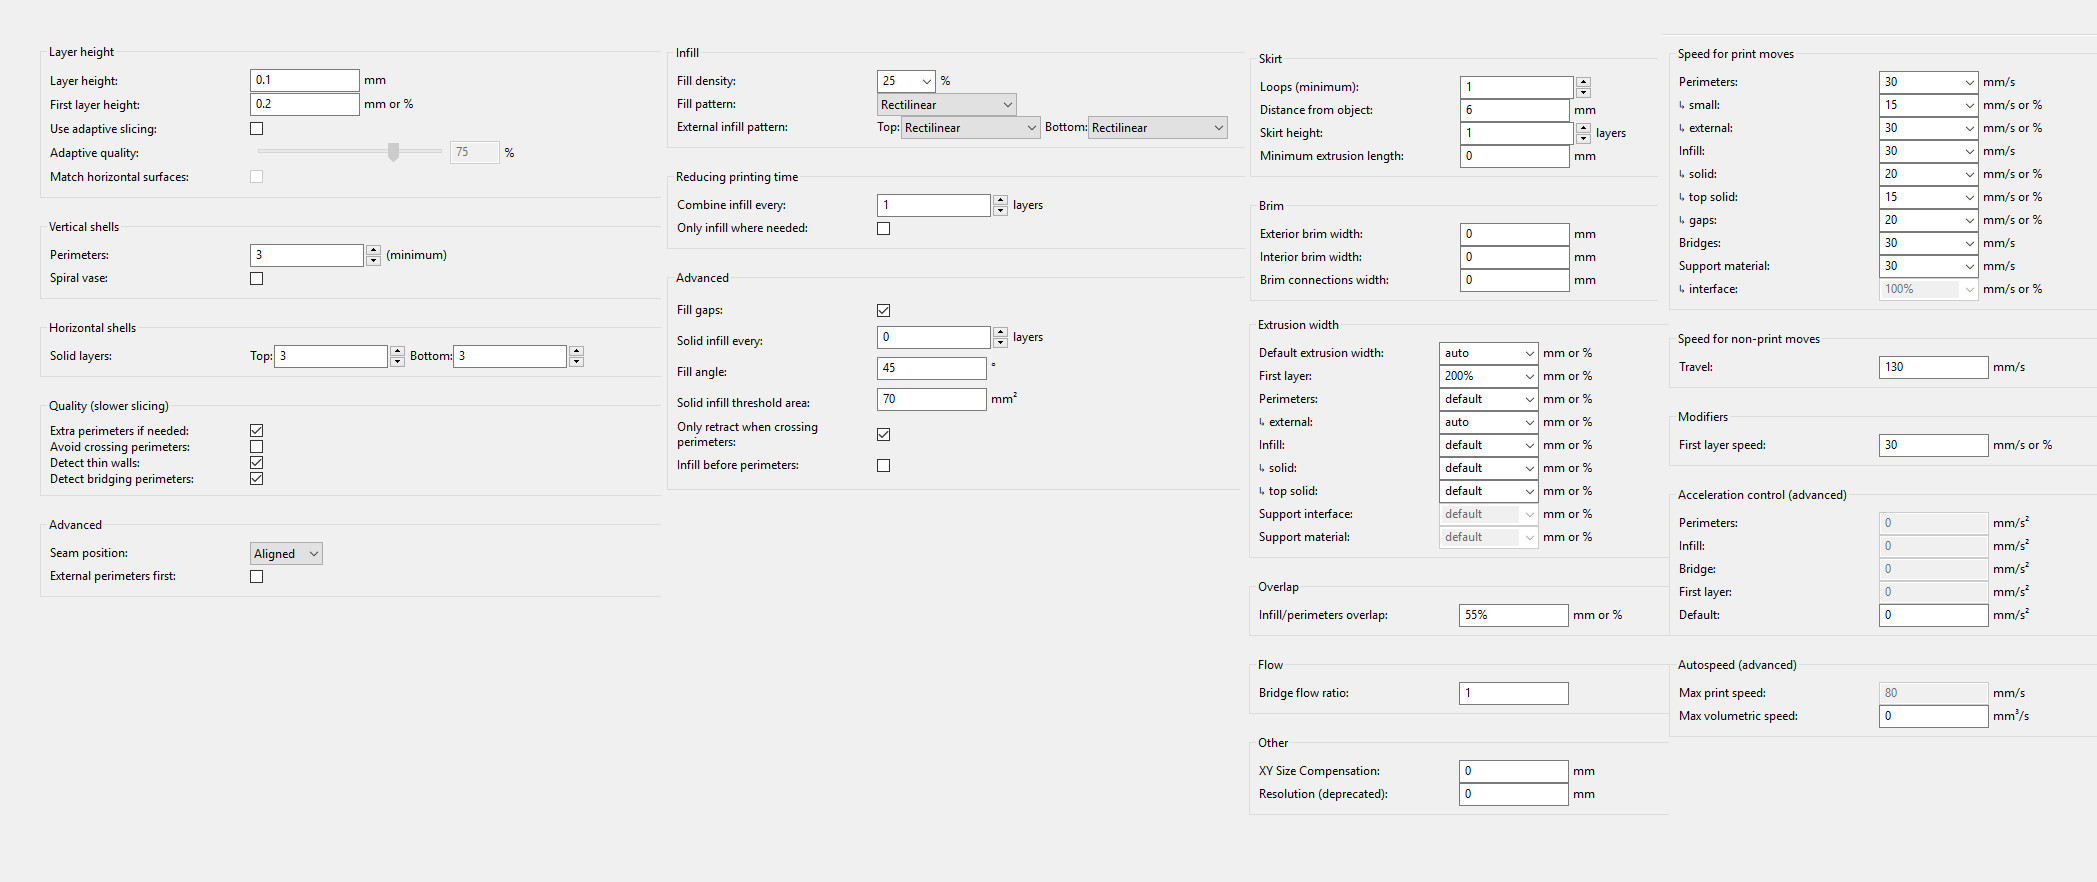Viewport: 2097px width, 882px height.
Task: Decrease Top solid layers with down arrow
Action: (x=397, y=361)
